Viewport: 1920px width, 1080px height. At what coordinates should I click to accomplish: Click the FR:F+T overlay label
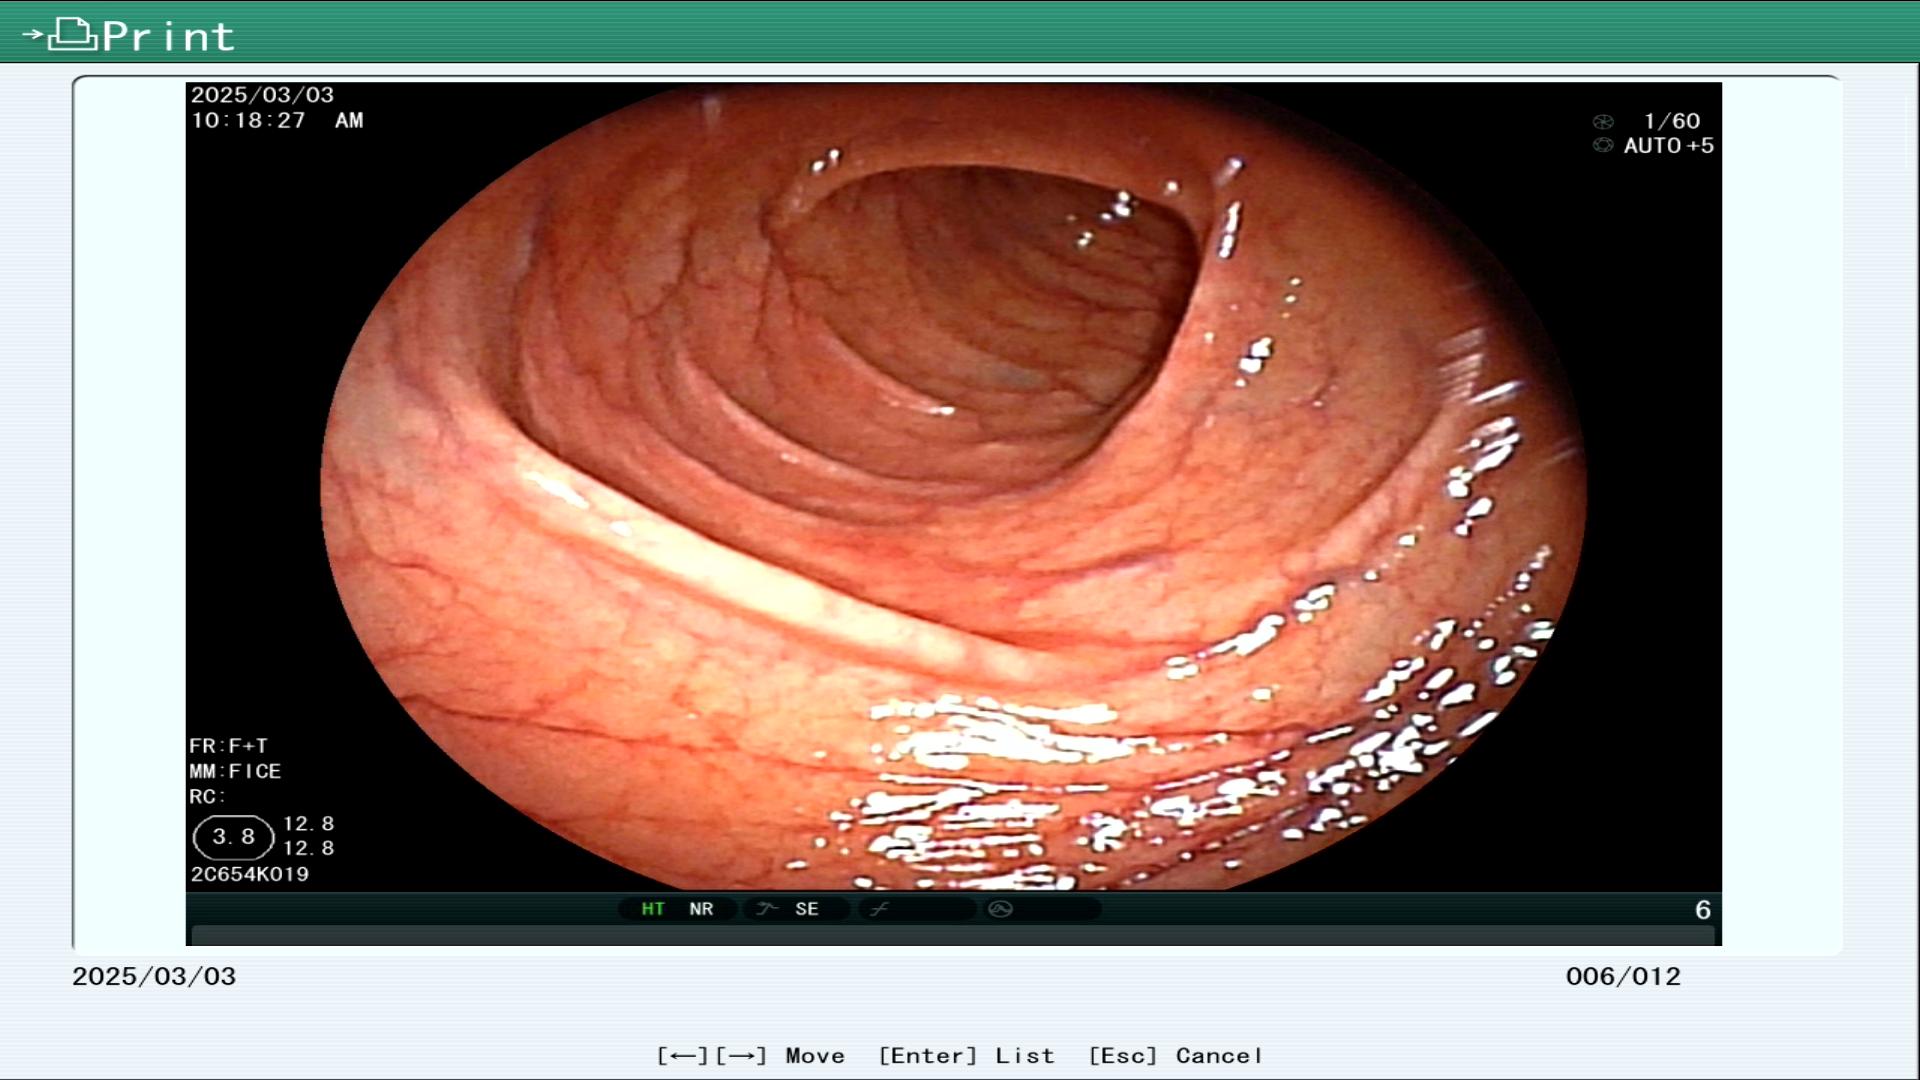pyautogui.click(x=228, y=747)
